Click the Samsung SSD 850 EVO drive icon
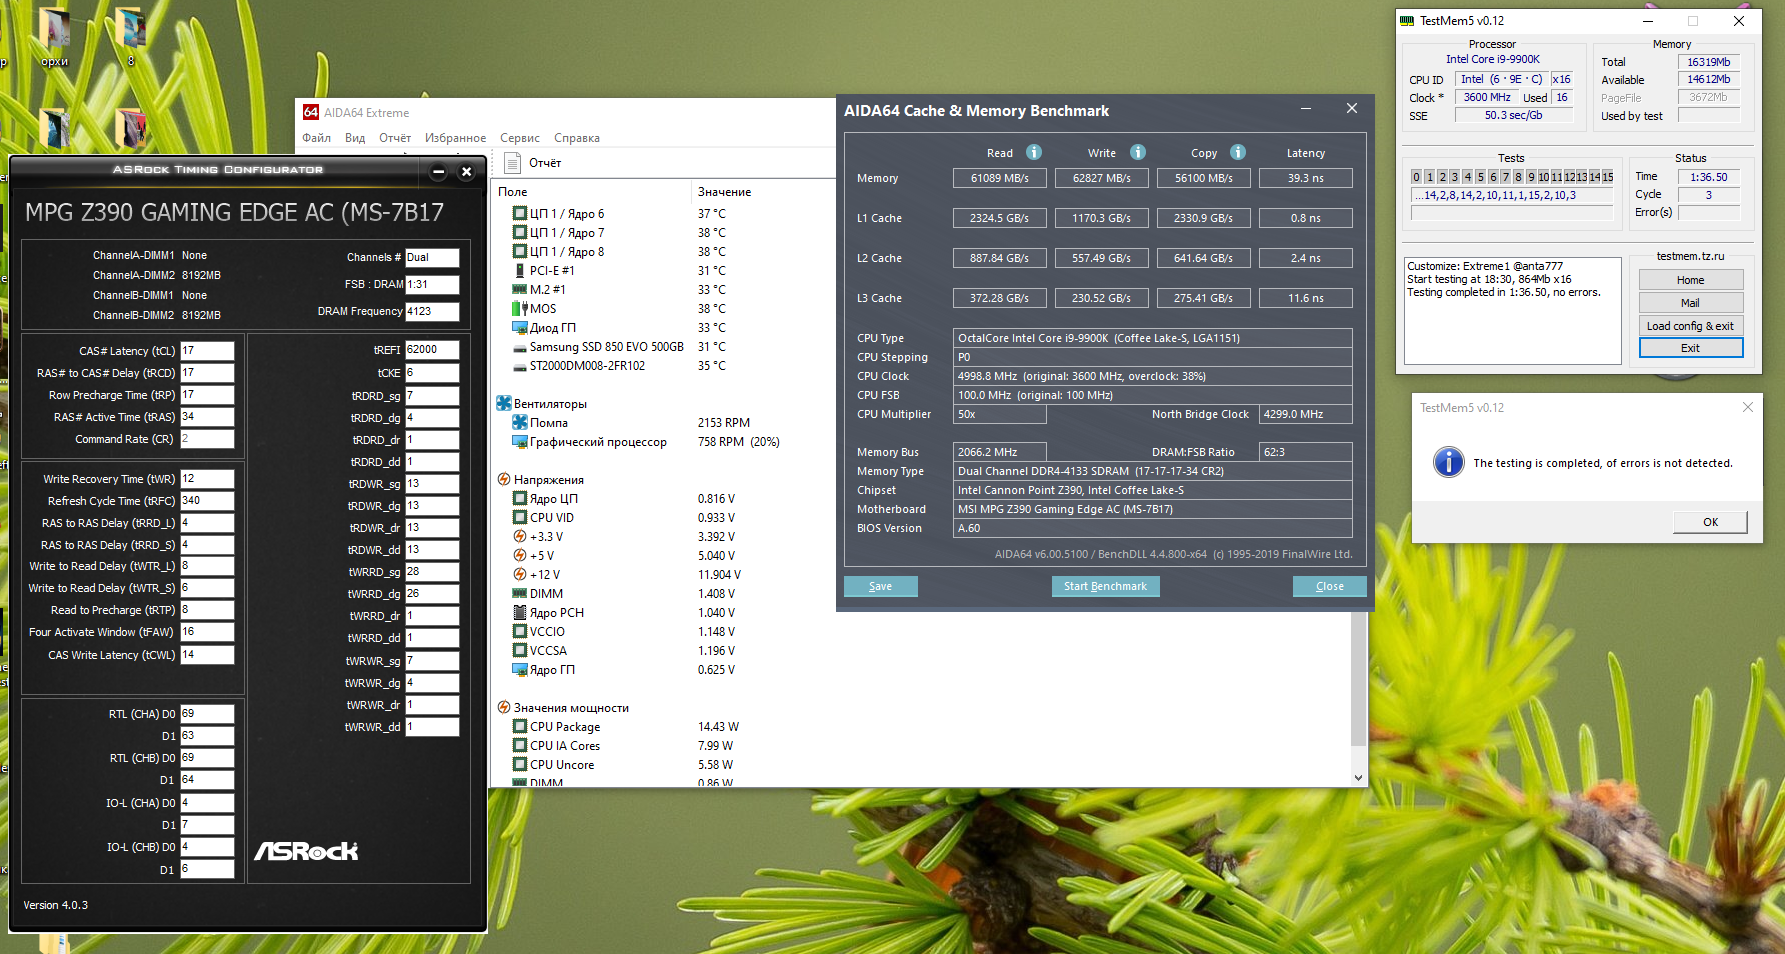 520,347
